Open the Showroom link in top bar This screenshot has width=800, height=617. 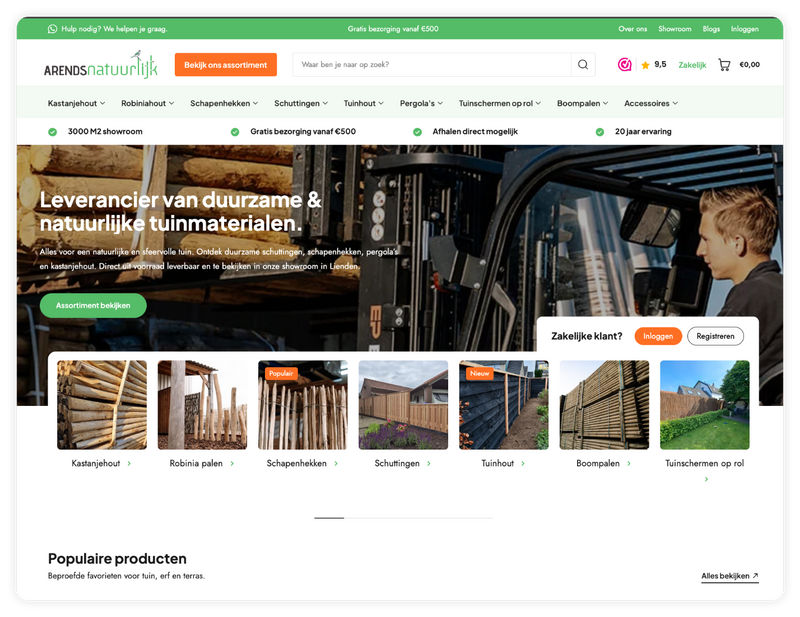[x=674, y=29]
